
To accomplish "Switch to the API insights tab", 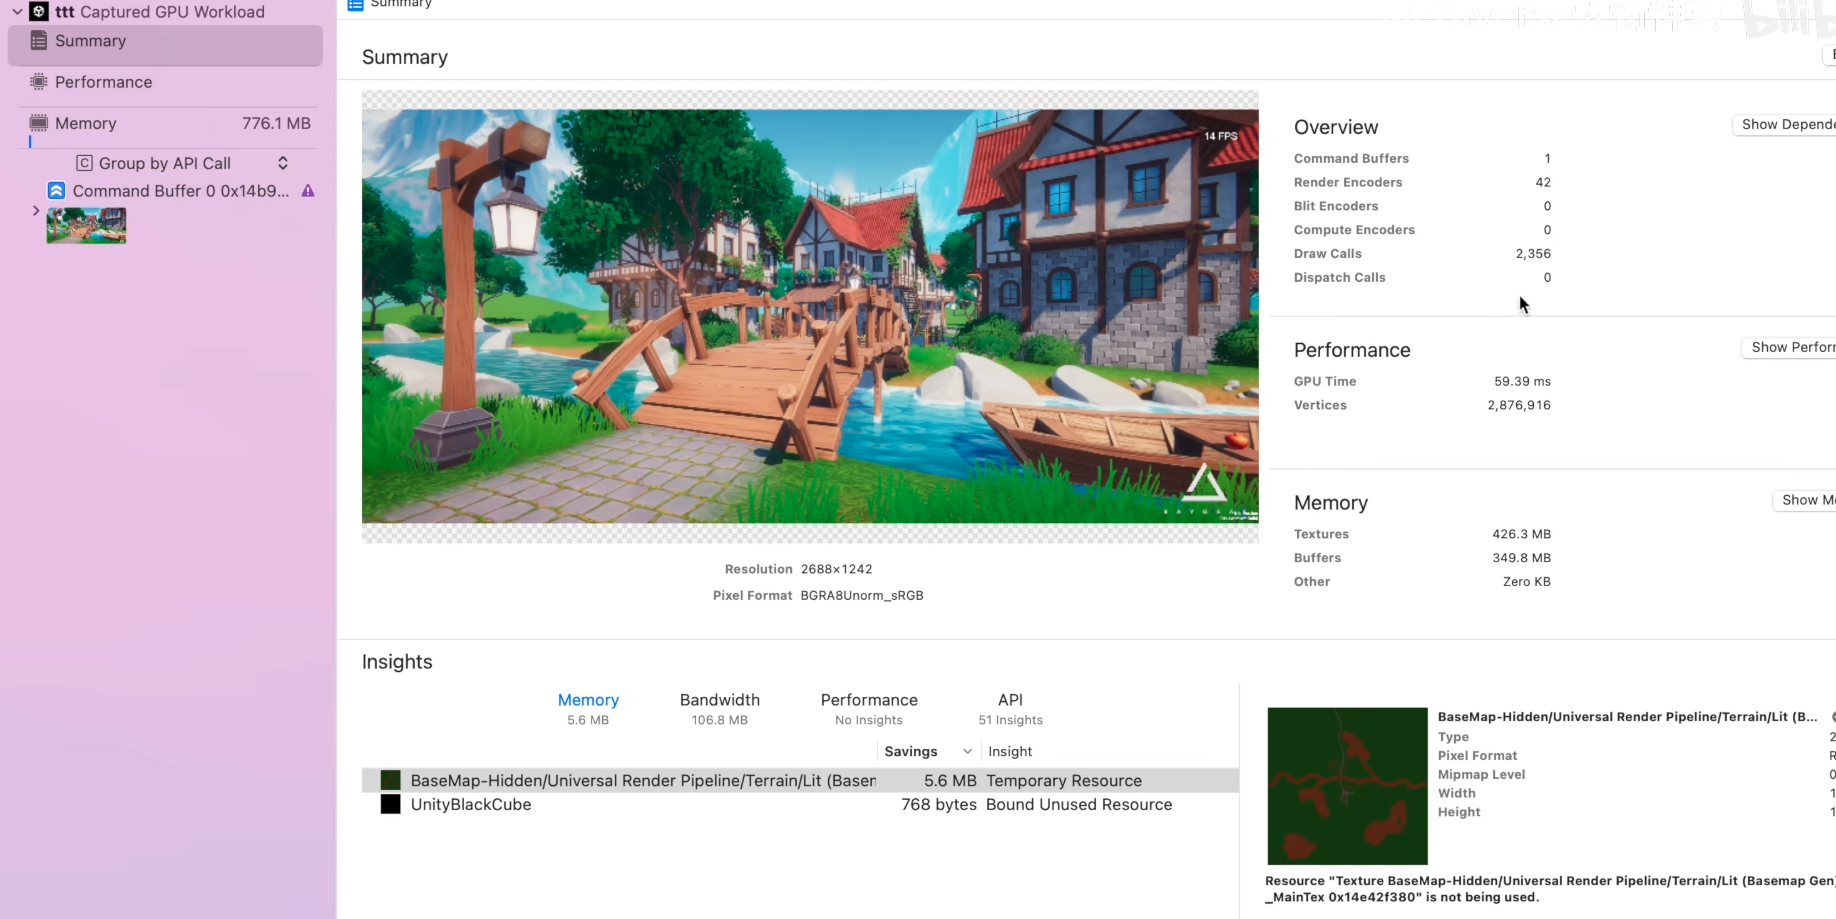I will tap(1010, 708).
